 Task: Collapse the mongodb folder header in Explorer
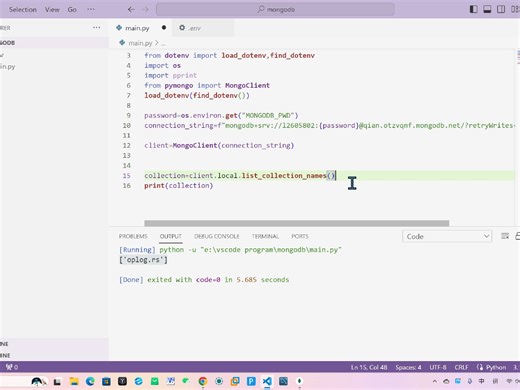click(x=53, y=43)
